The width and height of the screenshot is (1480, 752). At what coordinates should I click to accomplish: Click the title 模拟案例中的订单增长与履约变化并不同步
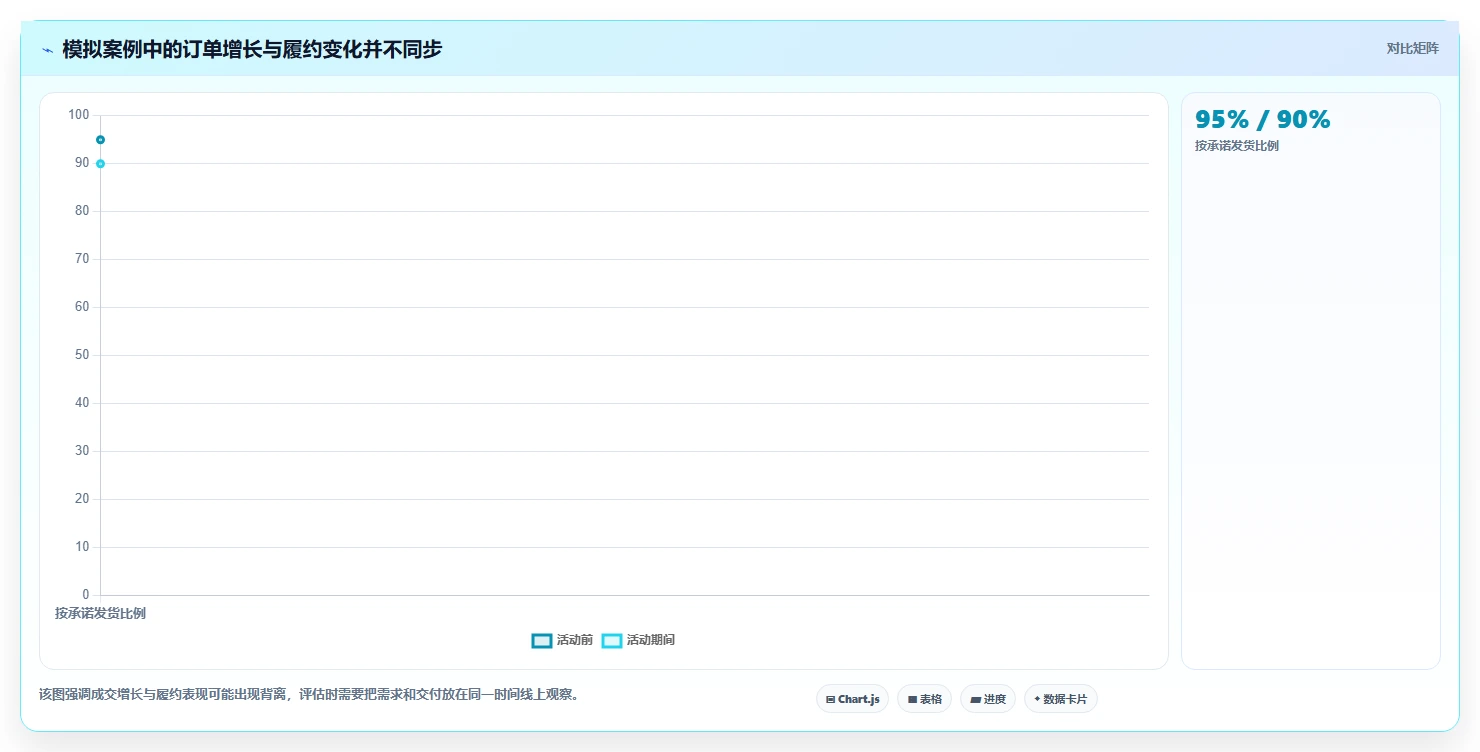(x=252, y=49)
